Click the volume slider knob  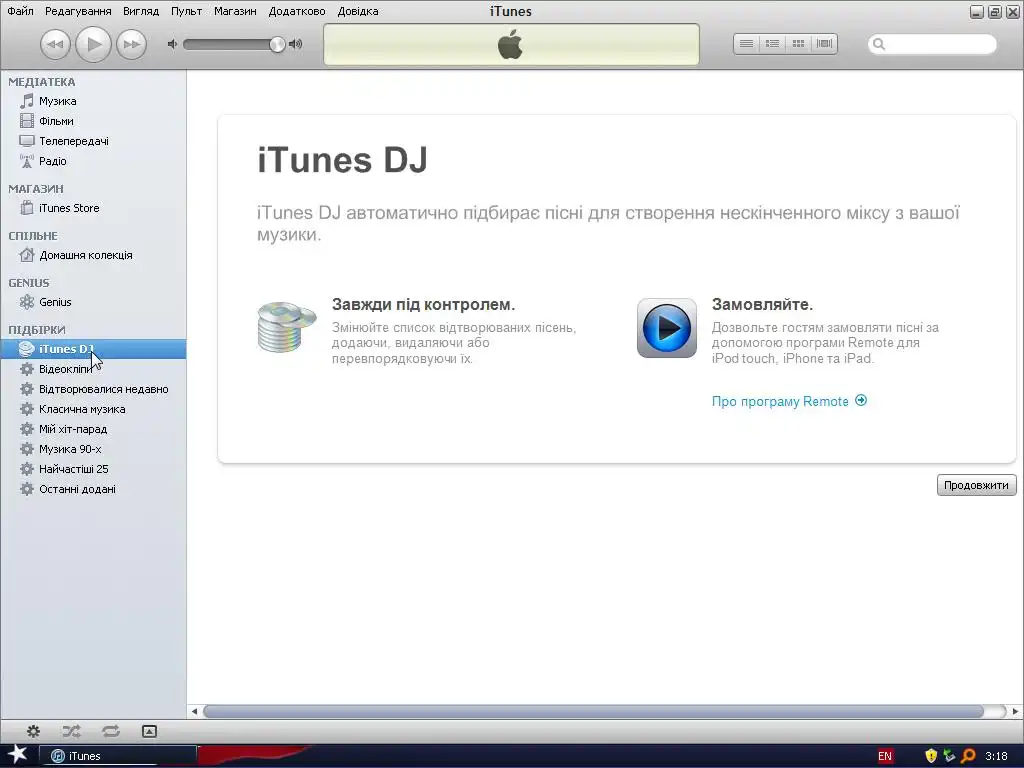278,44
